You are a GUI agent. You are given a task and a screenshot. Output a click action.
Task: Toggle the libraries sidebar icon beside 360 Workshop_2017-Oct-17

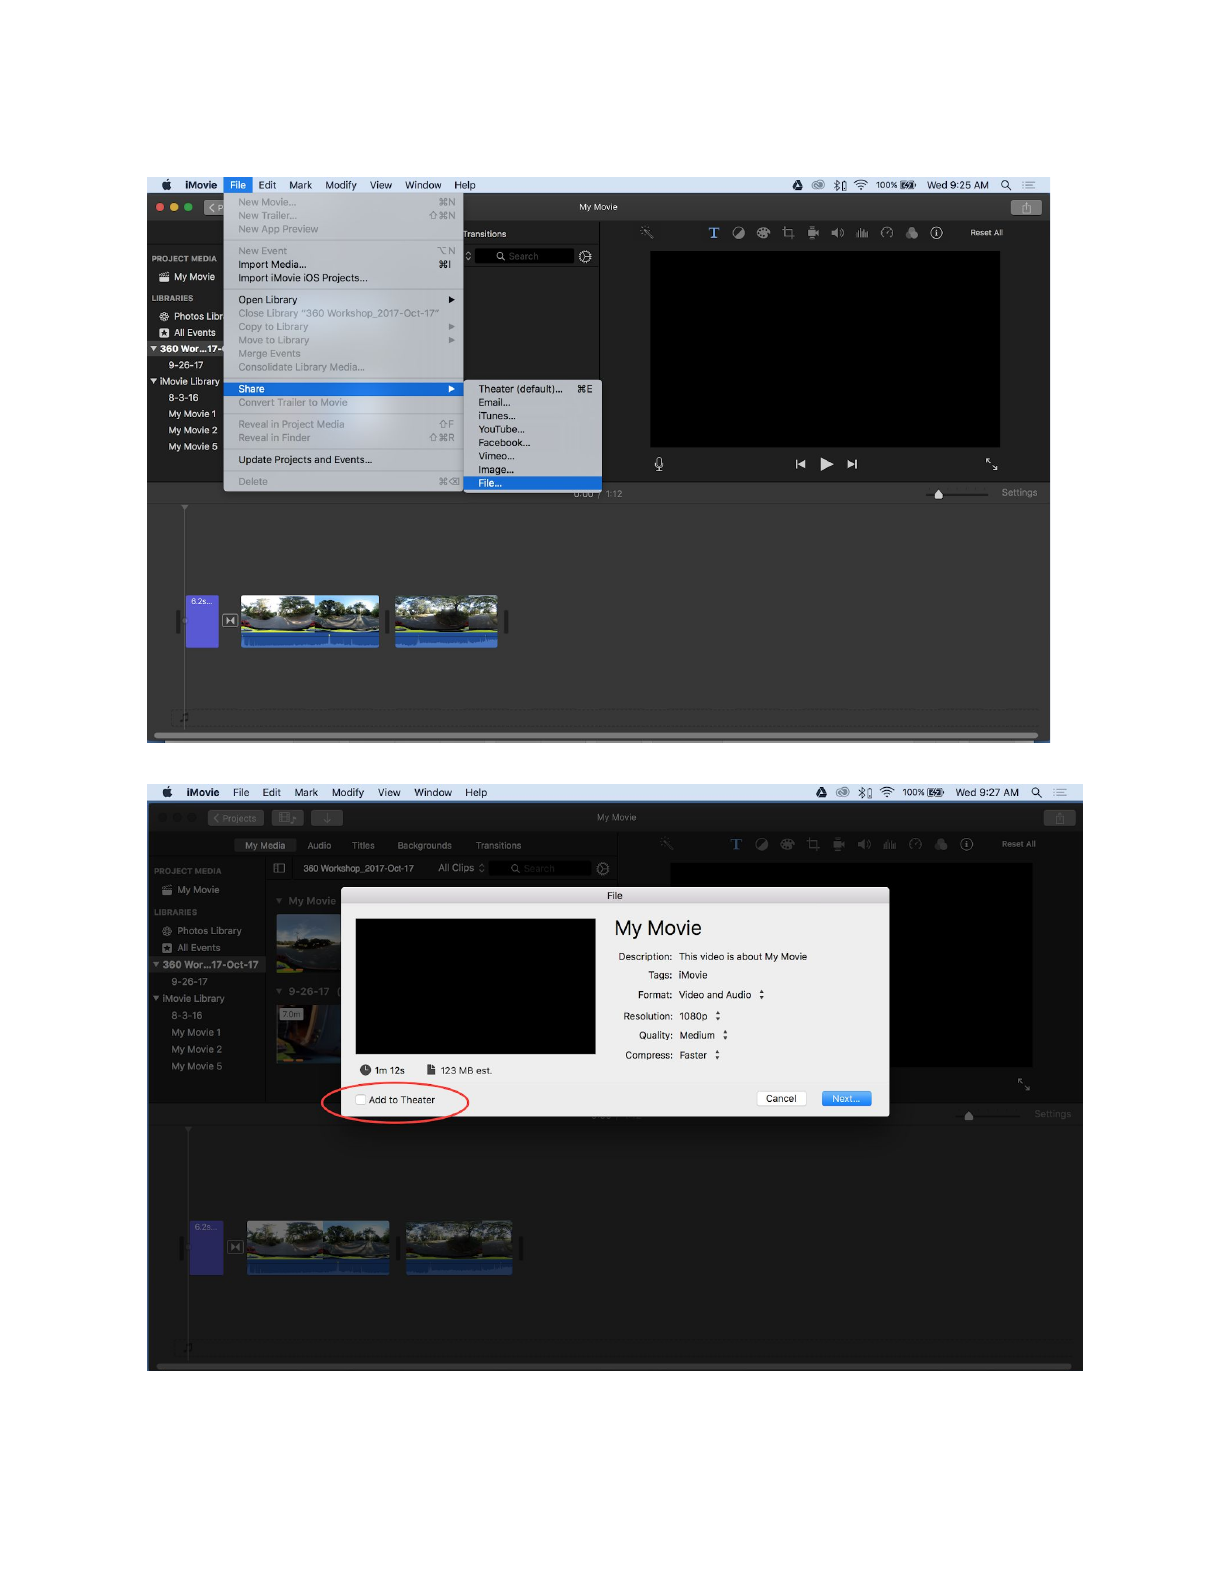click(x=280, y=868)
